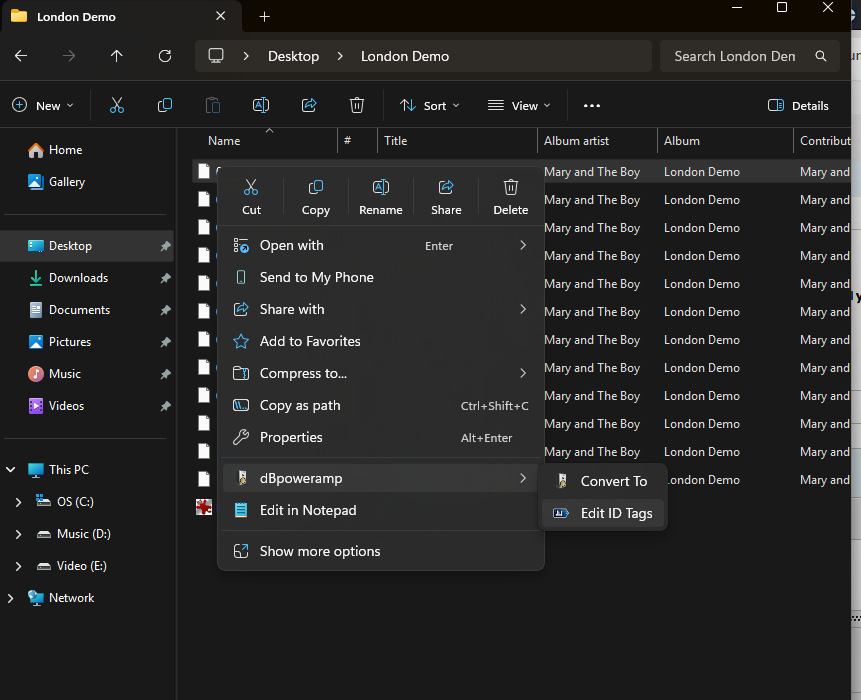Collapse the This PC tree node
This screenshot has height=700, width=861.
11,470
